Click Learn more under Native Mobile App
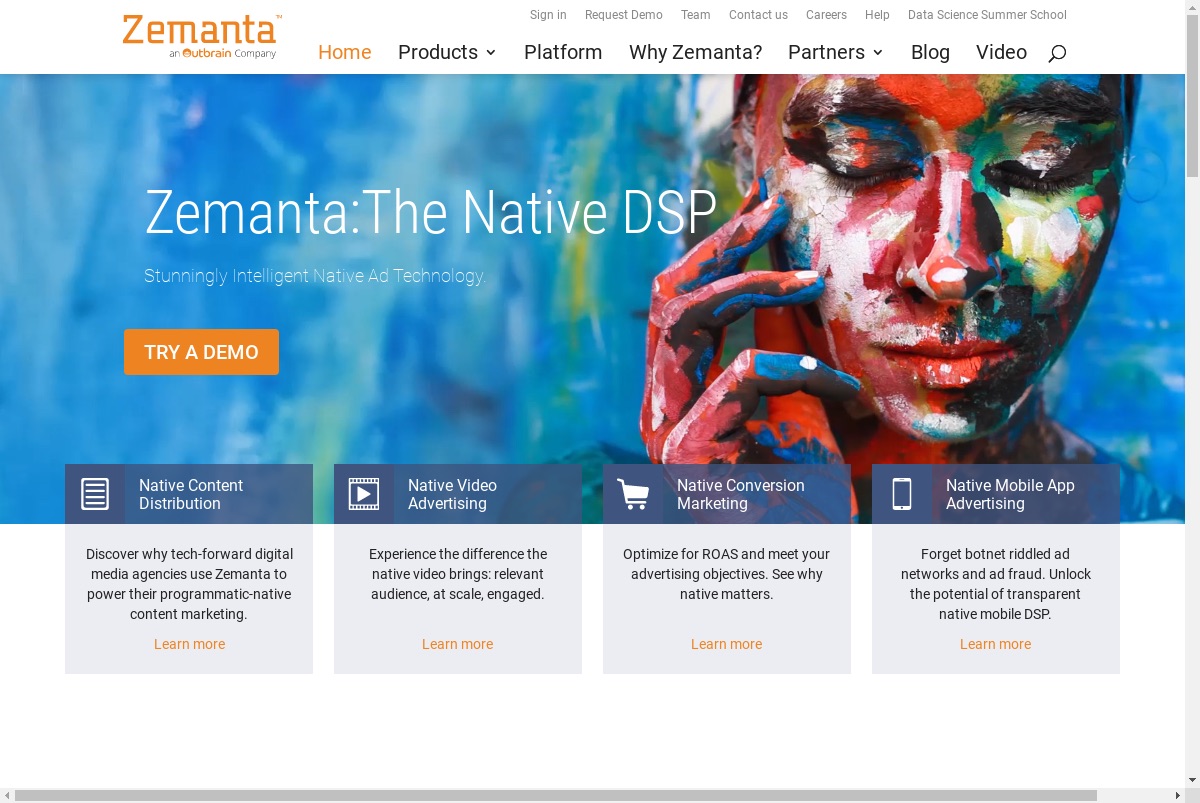Image resolution: width=1200 pixels, height=803 pixels. point(995,644)
